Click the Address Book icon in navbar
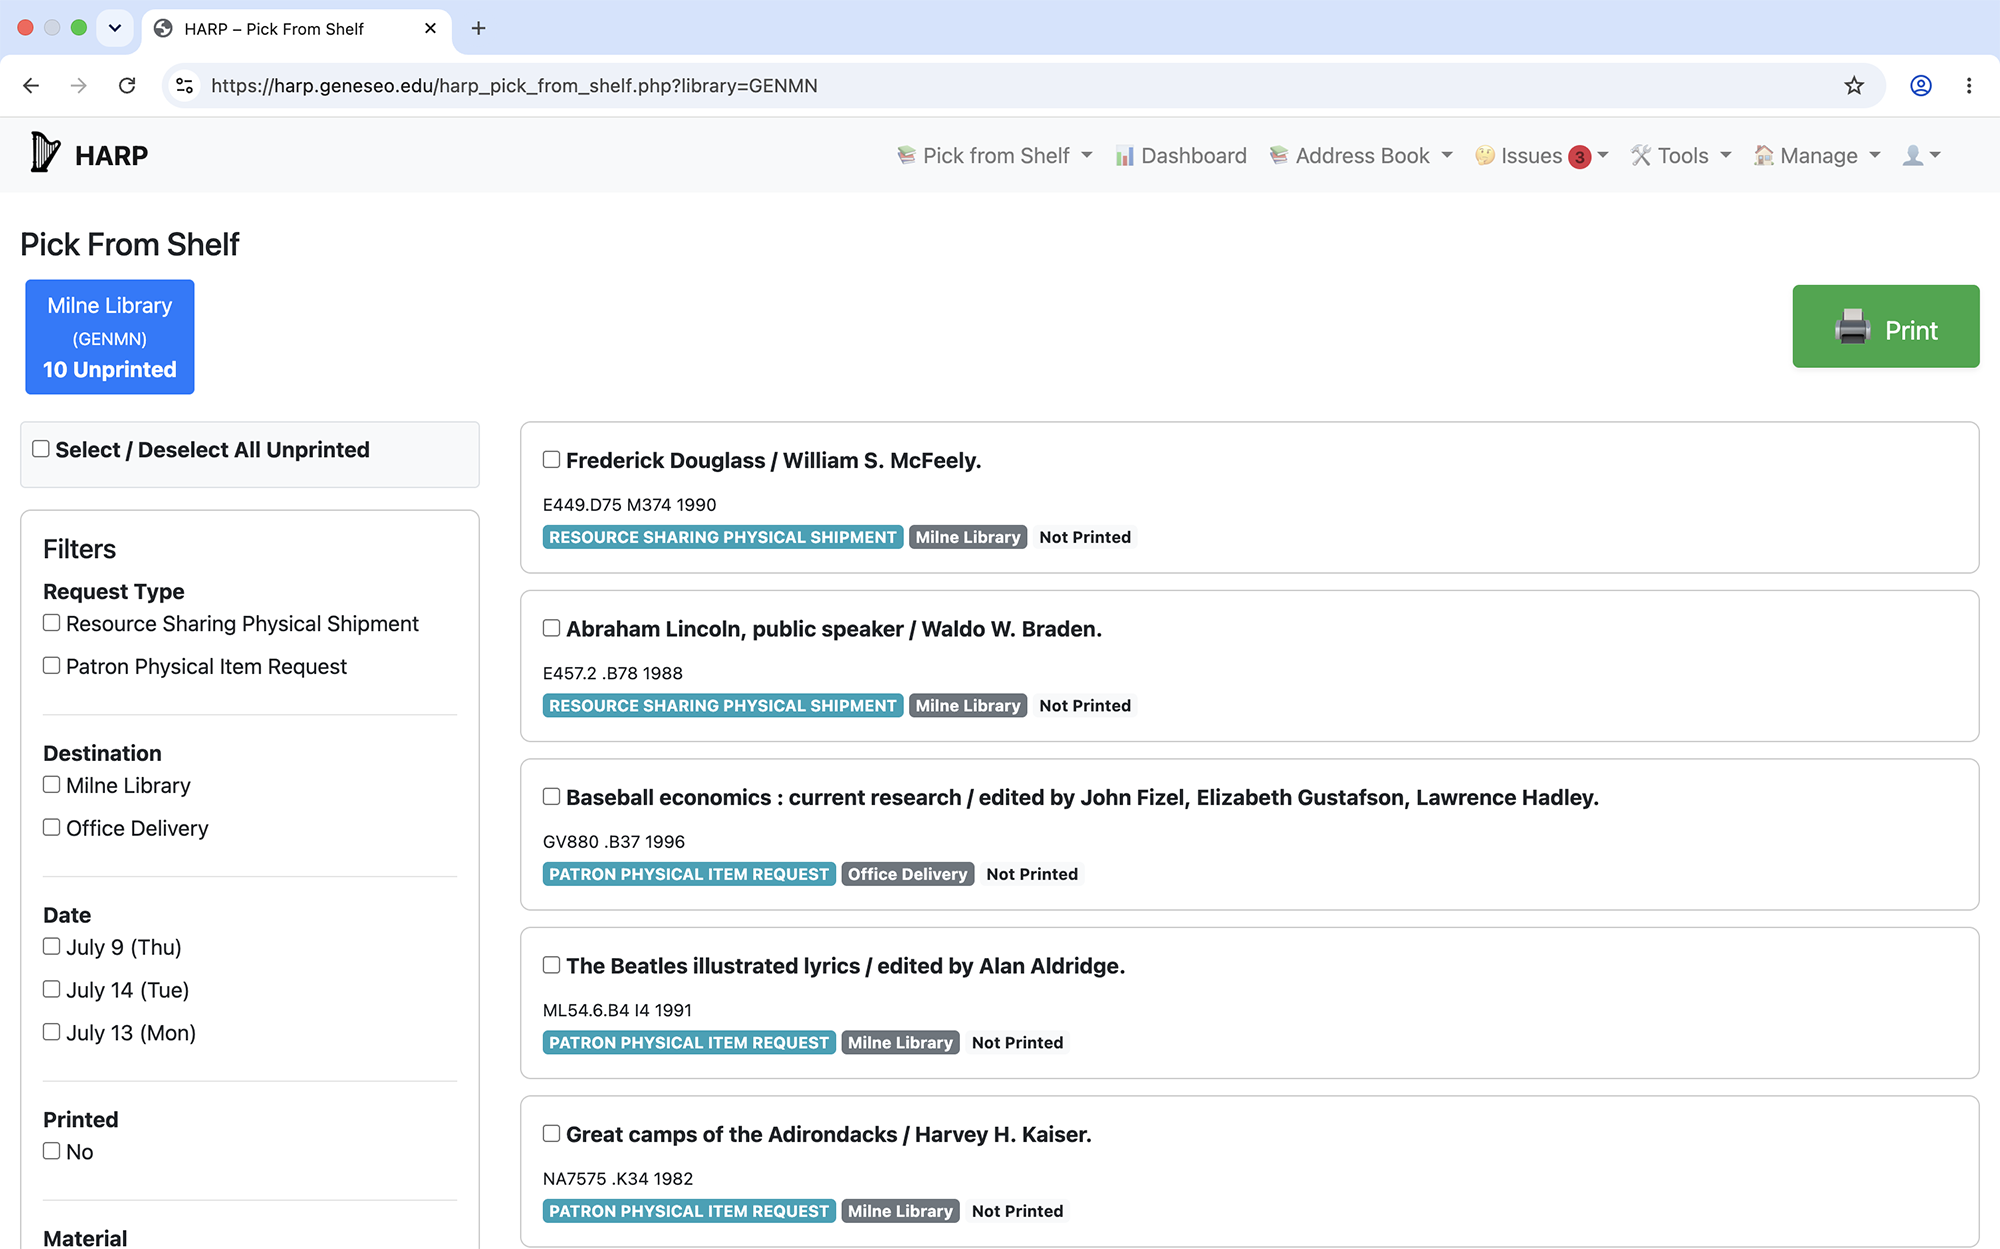Image resolution: width=2000 pixels, height=1249 pixels. (x=1279, y=155)
